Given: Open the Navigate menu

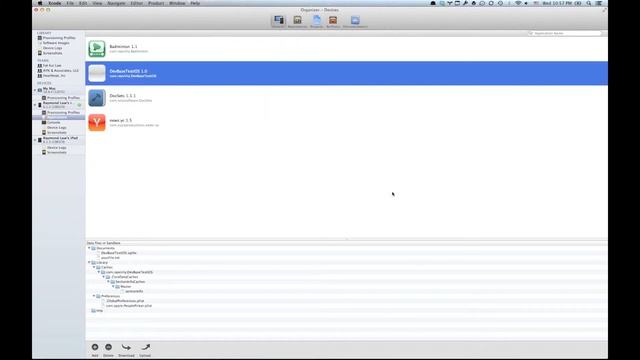Looking at the screenshot, I should (116, 3).
